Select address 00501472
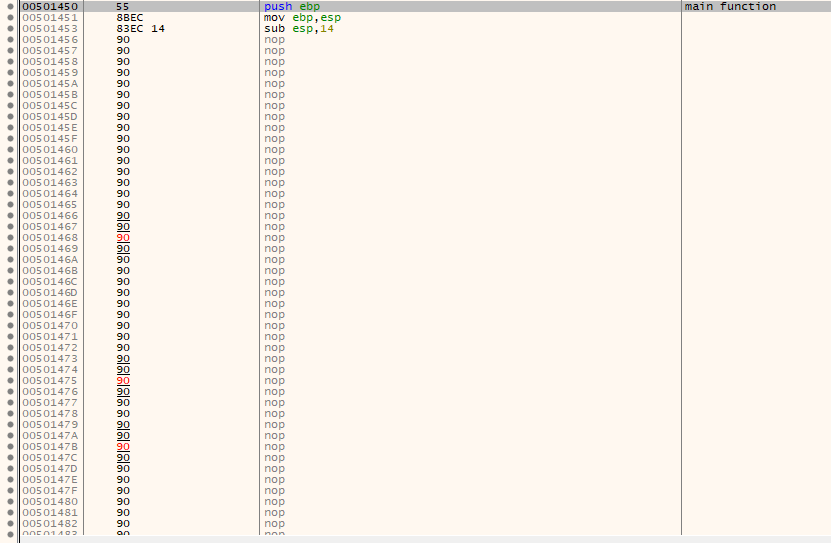 tap(50, 348)
